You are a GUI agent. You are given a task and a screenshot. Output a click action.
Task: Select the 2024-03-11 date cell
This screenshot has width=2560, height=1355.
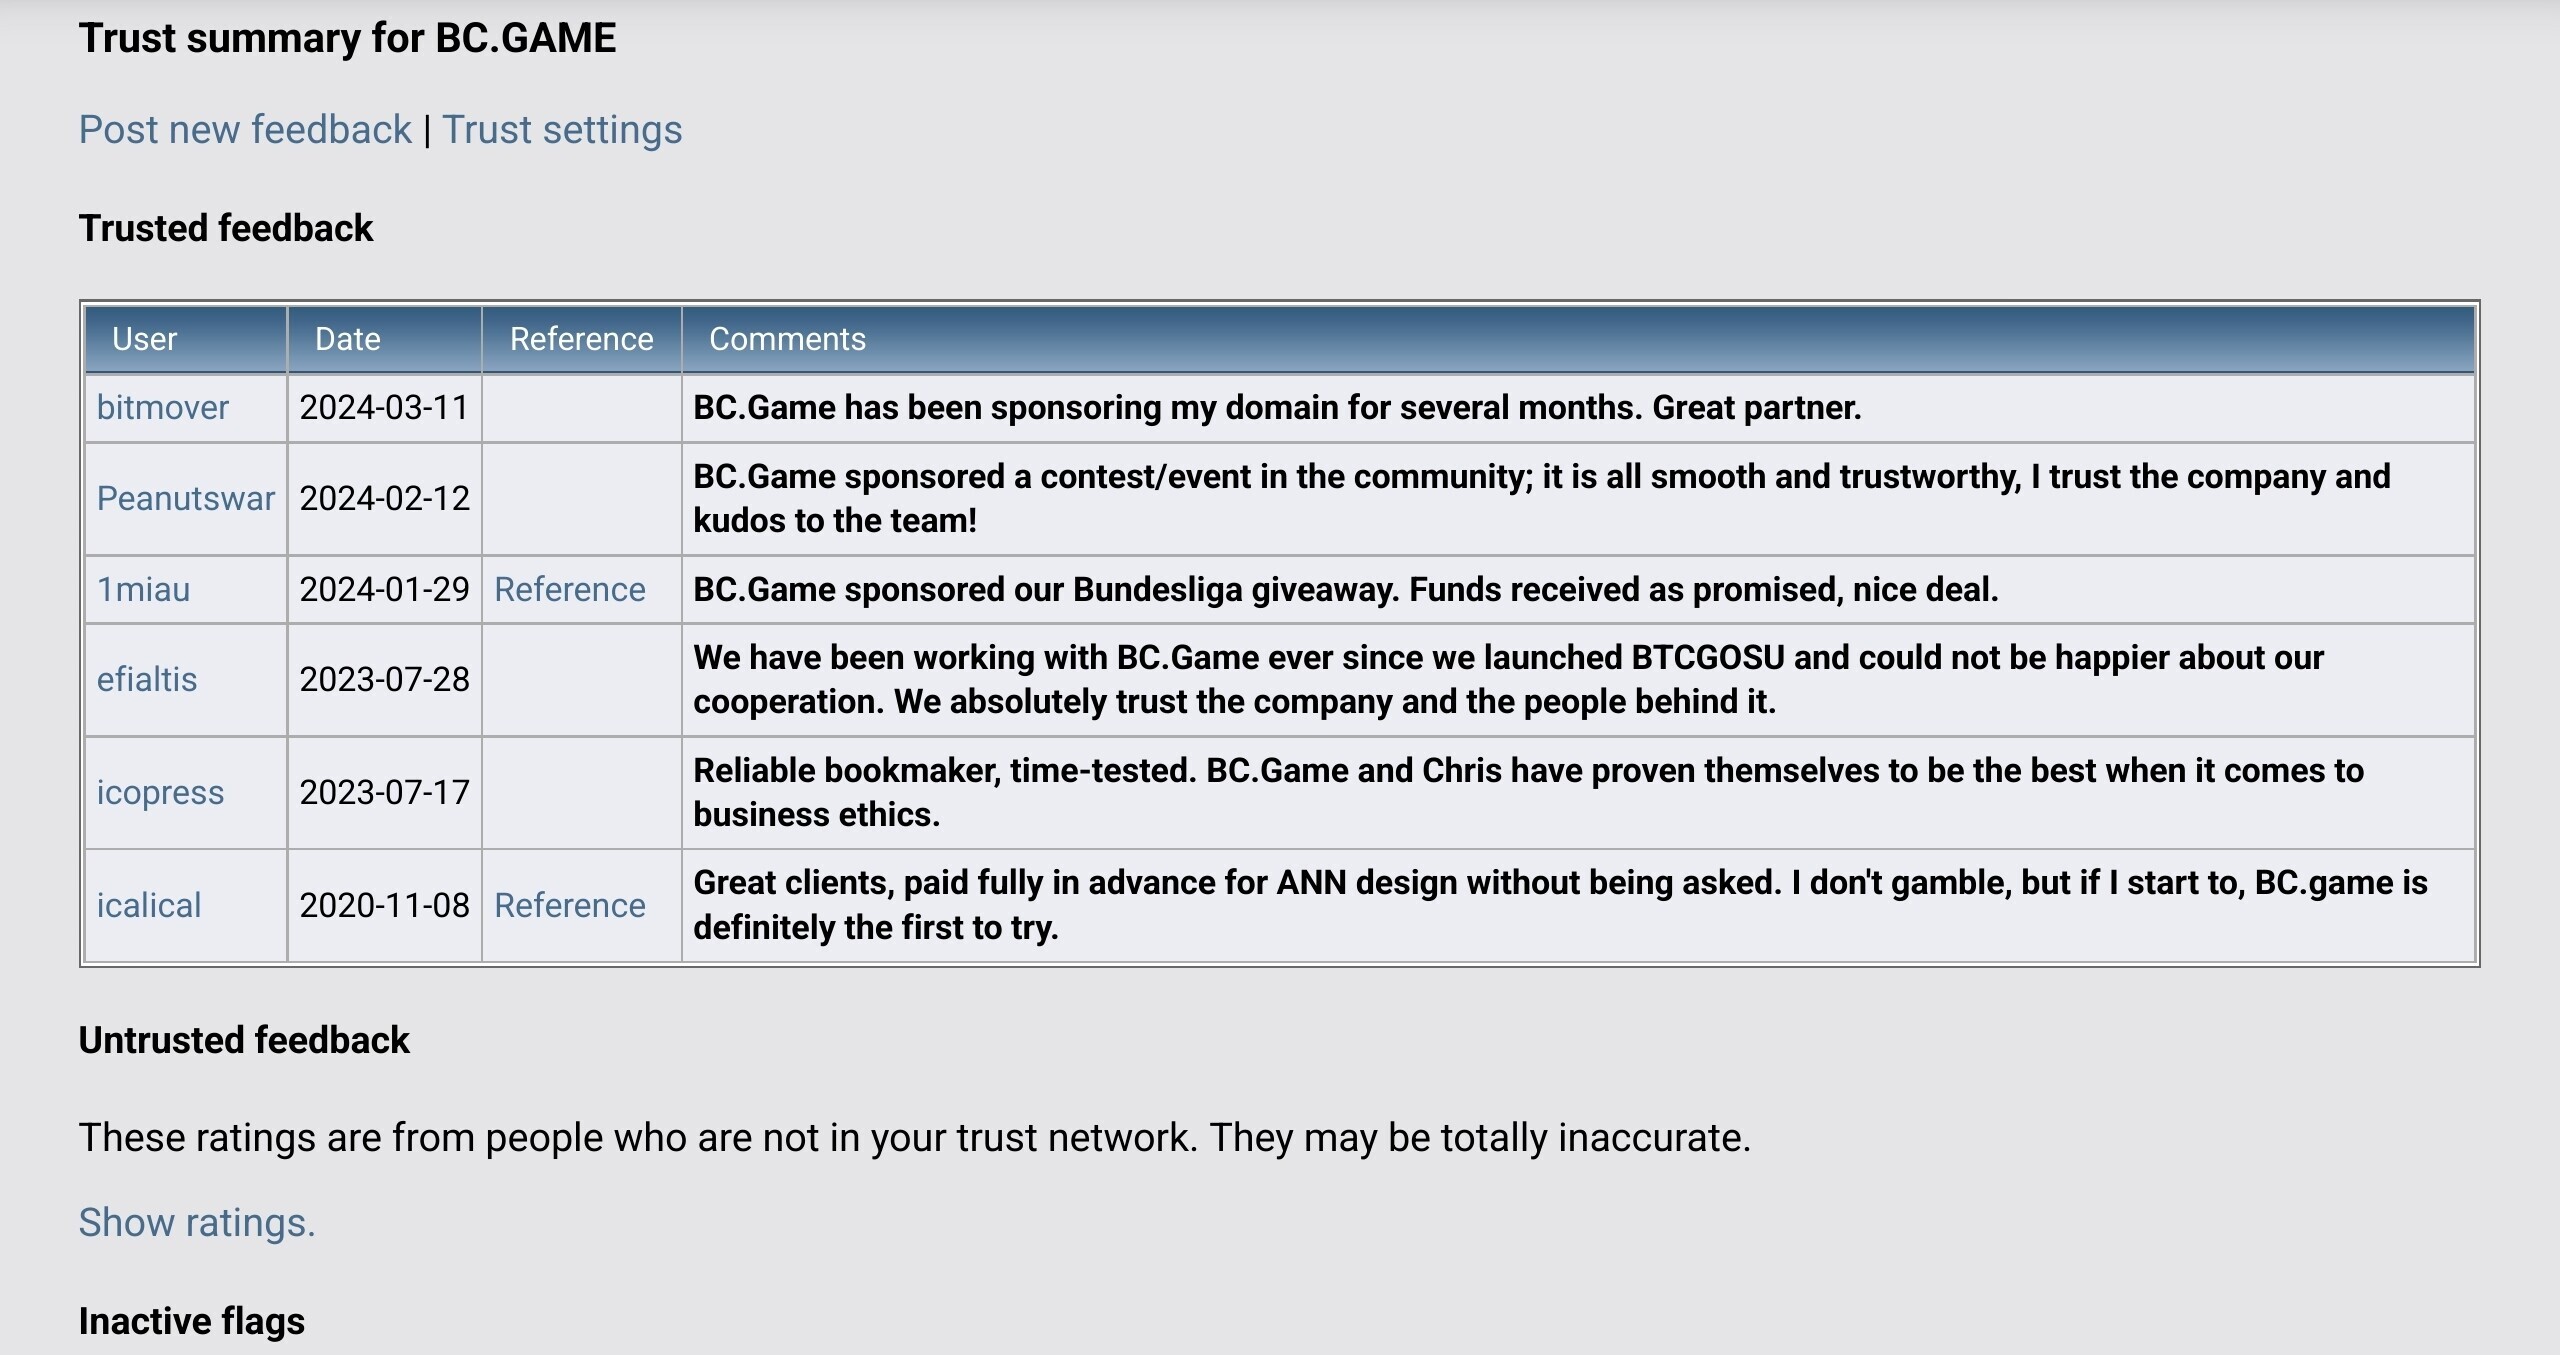click(x=384, y=408)
